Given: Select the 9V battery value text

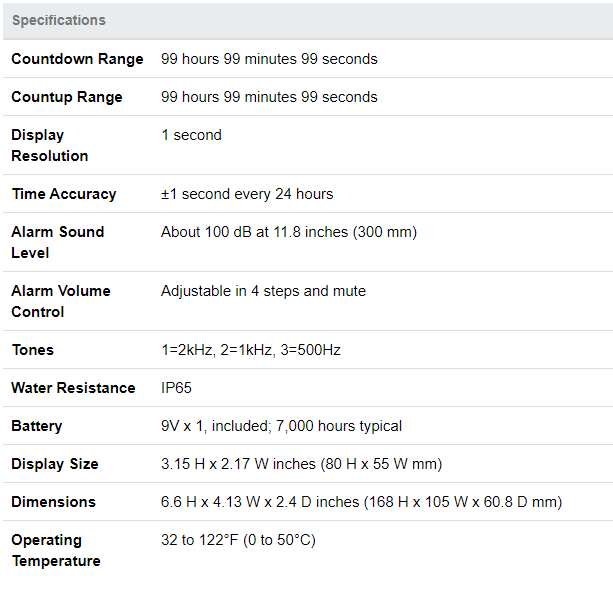Looking at the screenshot, I should 281,426.
